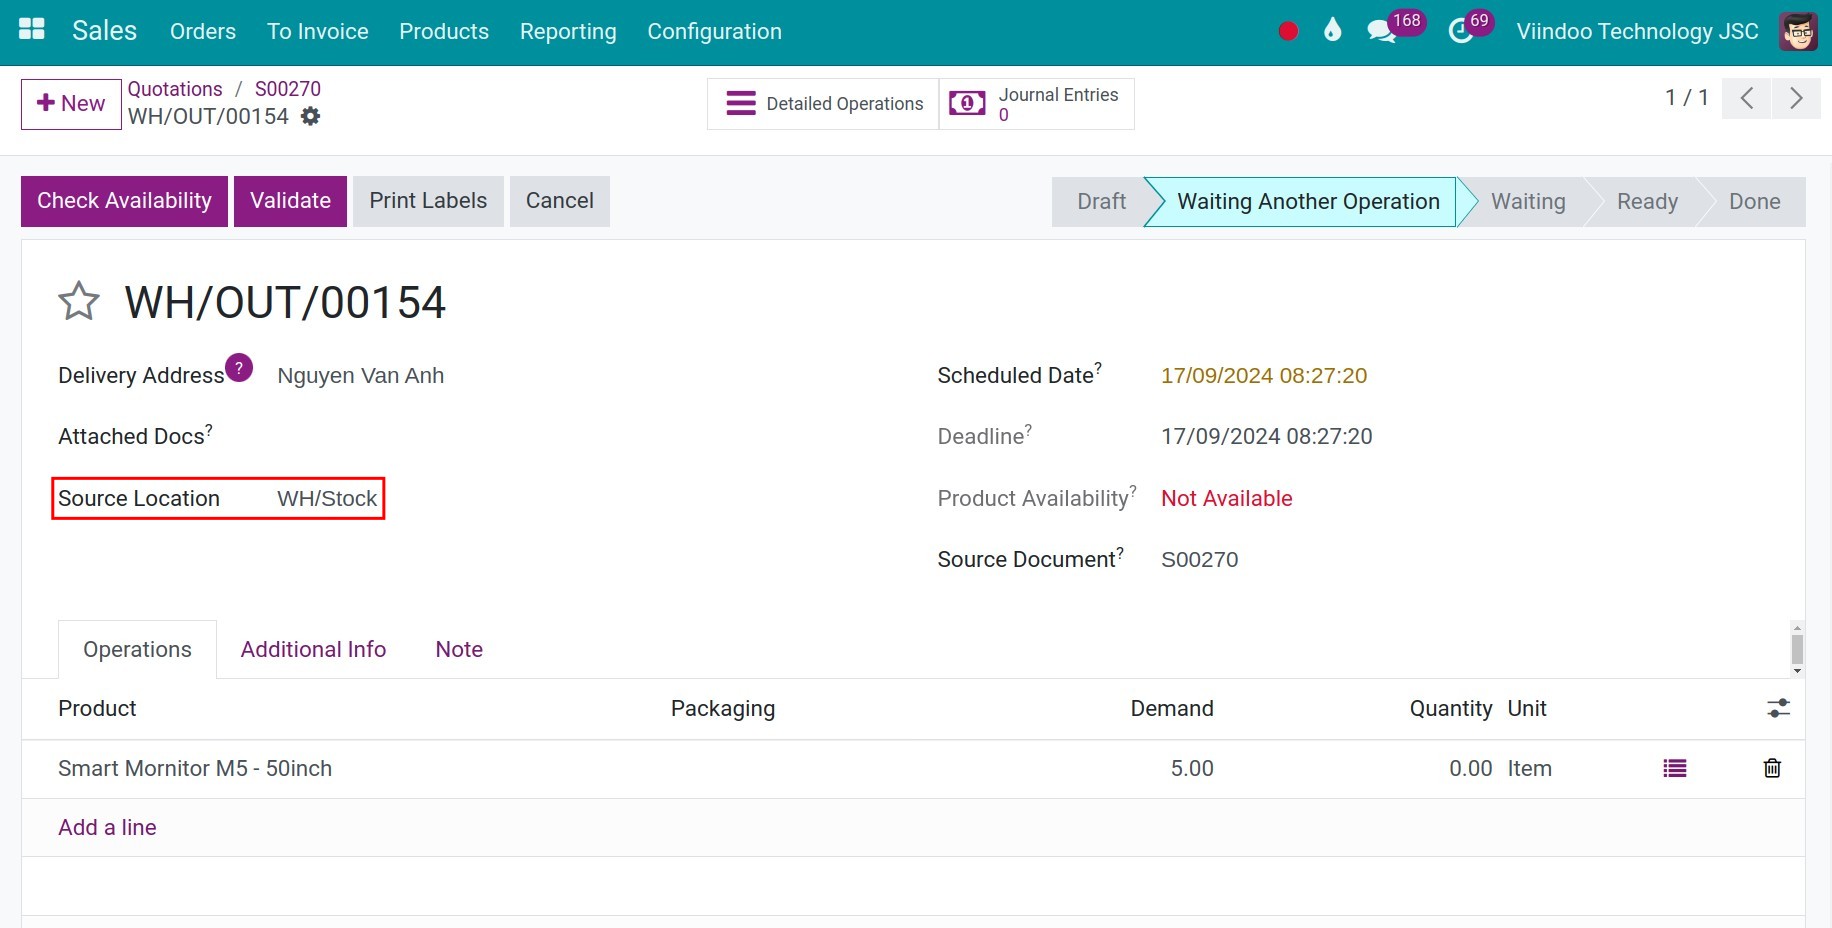Click the Validate button
This screenshot has width=1832, height=928.
tap(290, 201)
